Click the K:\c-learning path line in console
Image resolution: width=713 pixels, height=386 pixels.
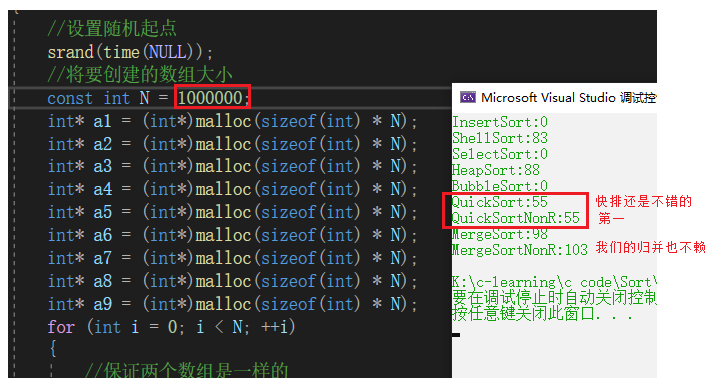coord(554,282)
